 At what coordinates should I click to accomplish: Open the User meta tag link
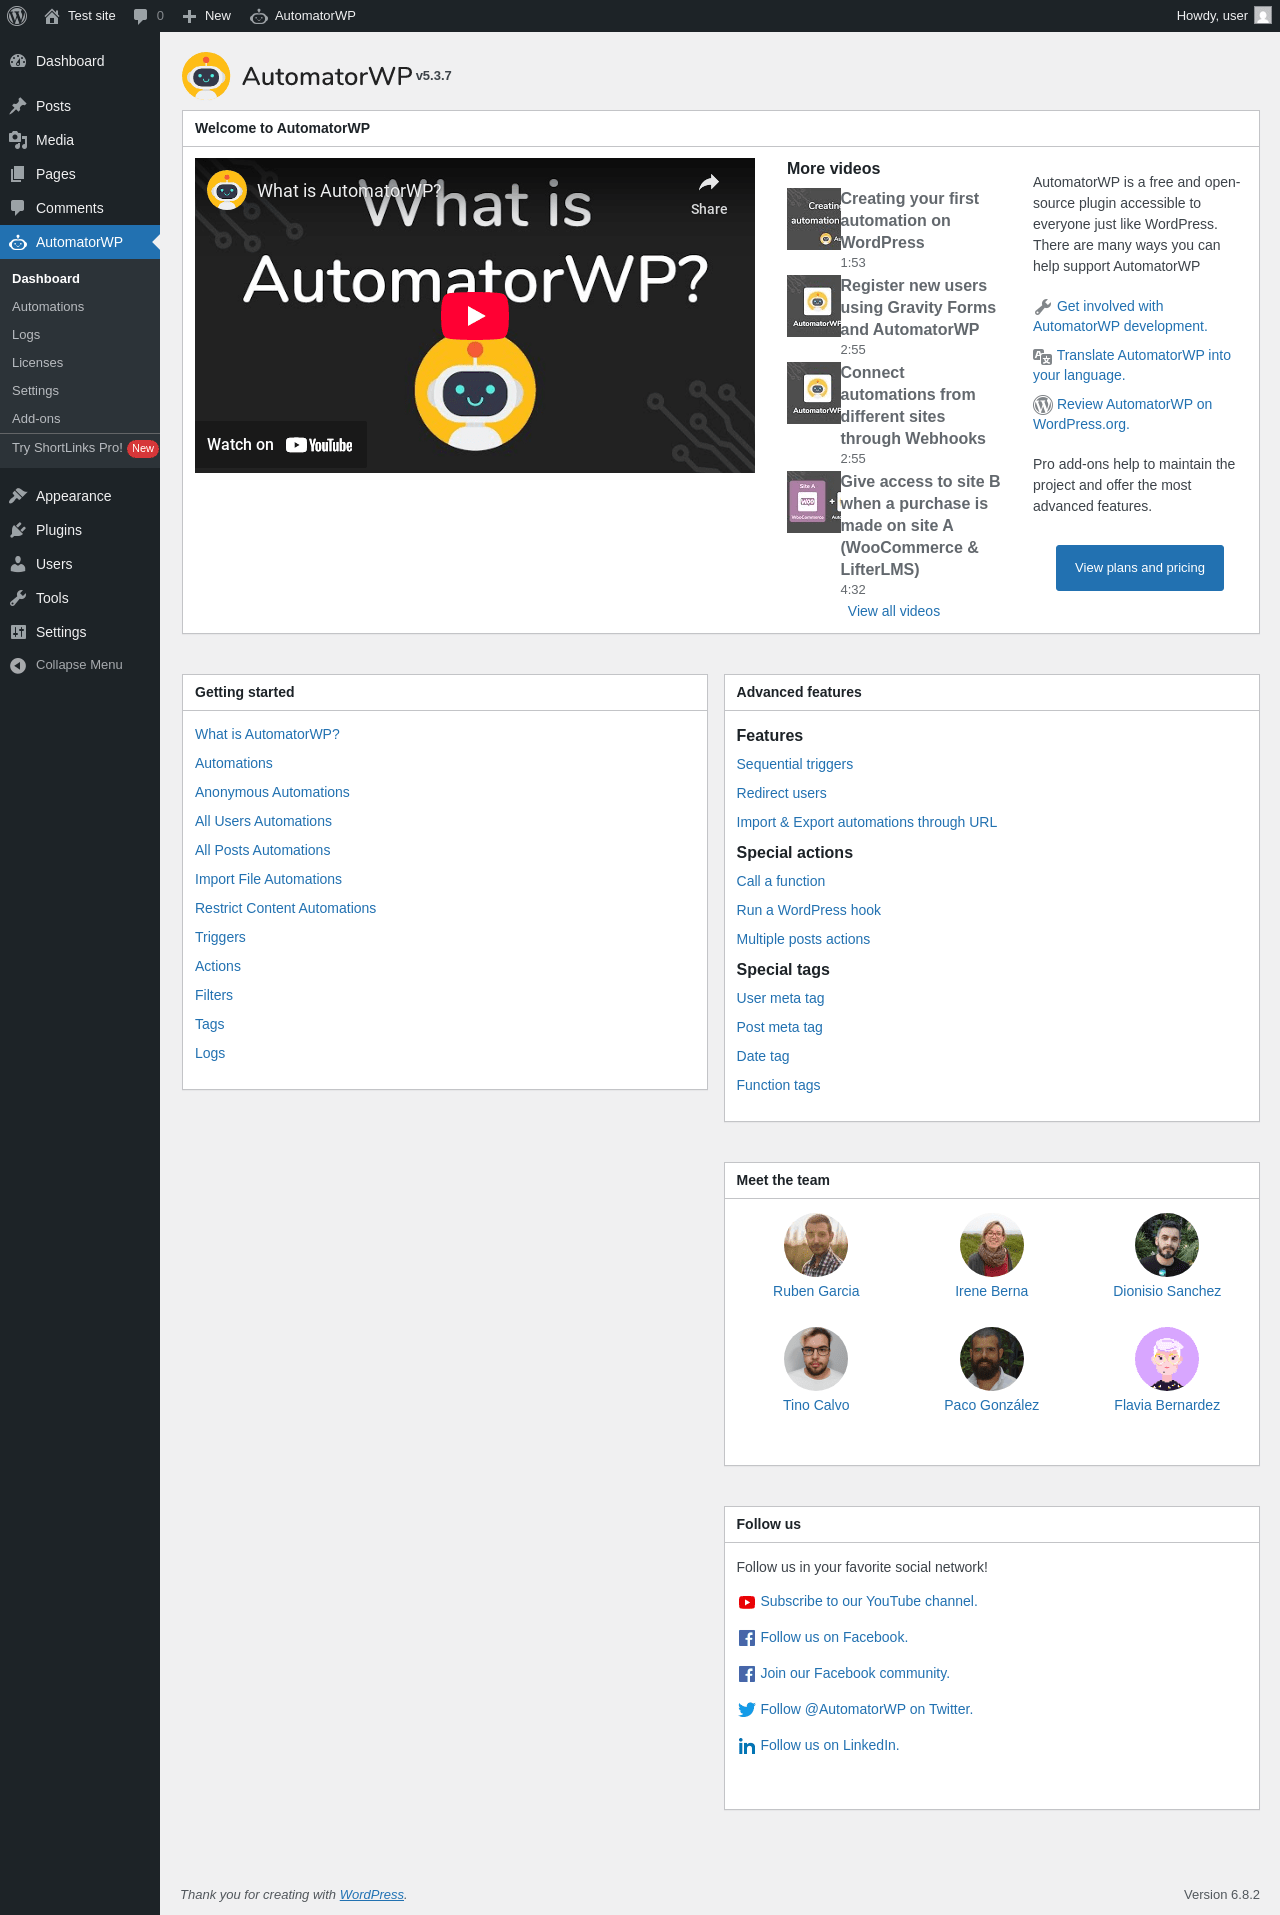(781, 998)
